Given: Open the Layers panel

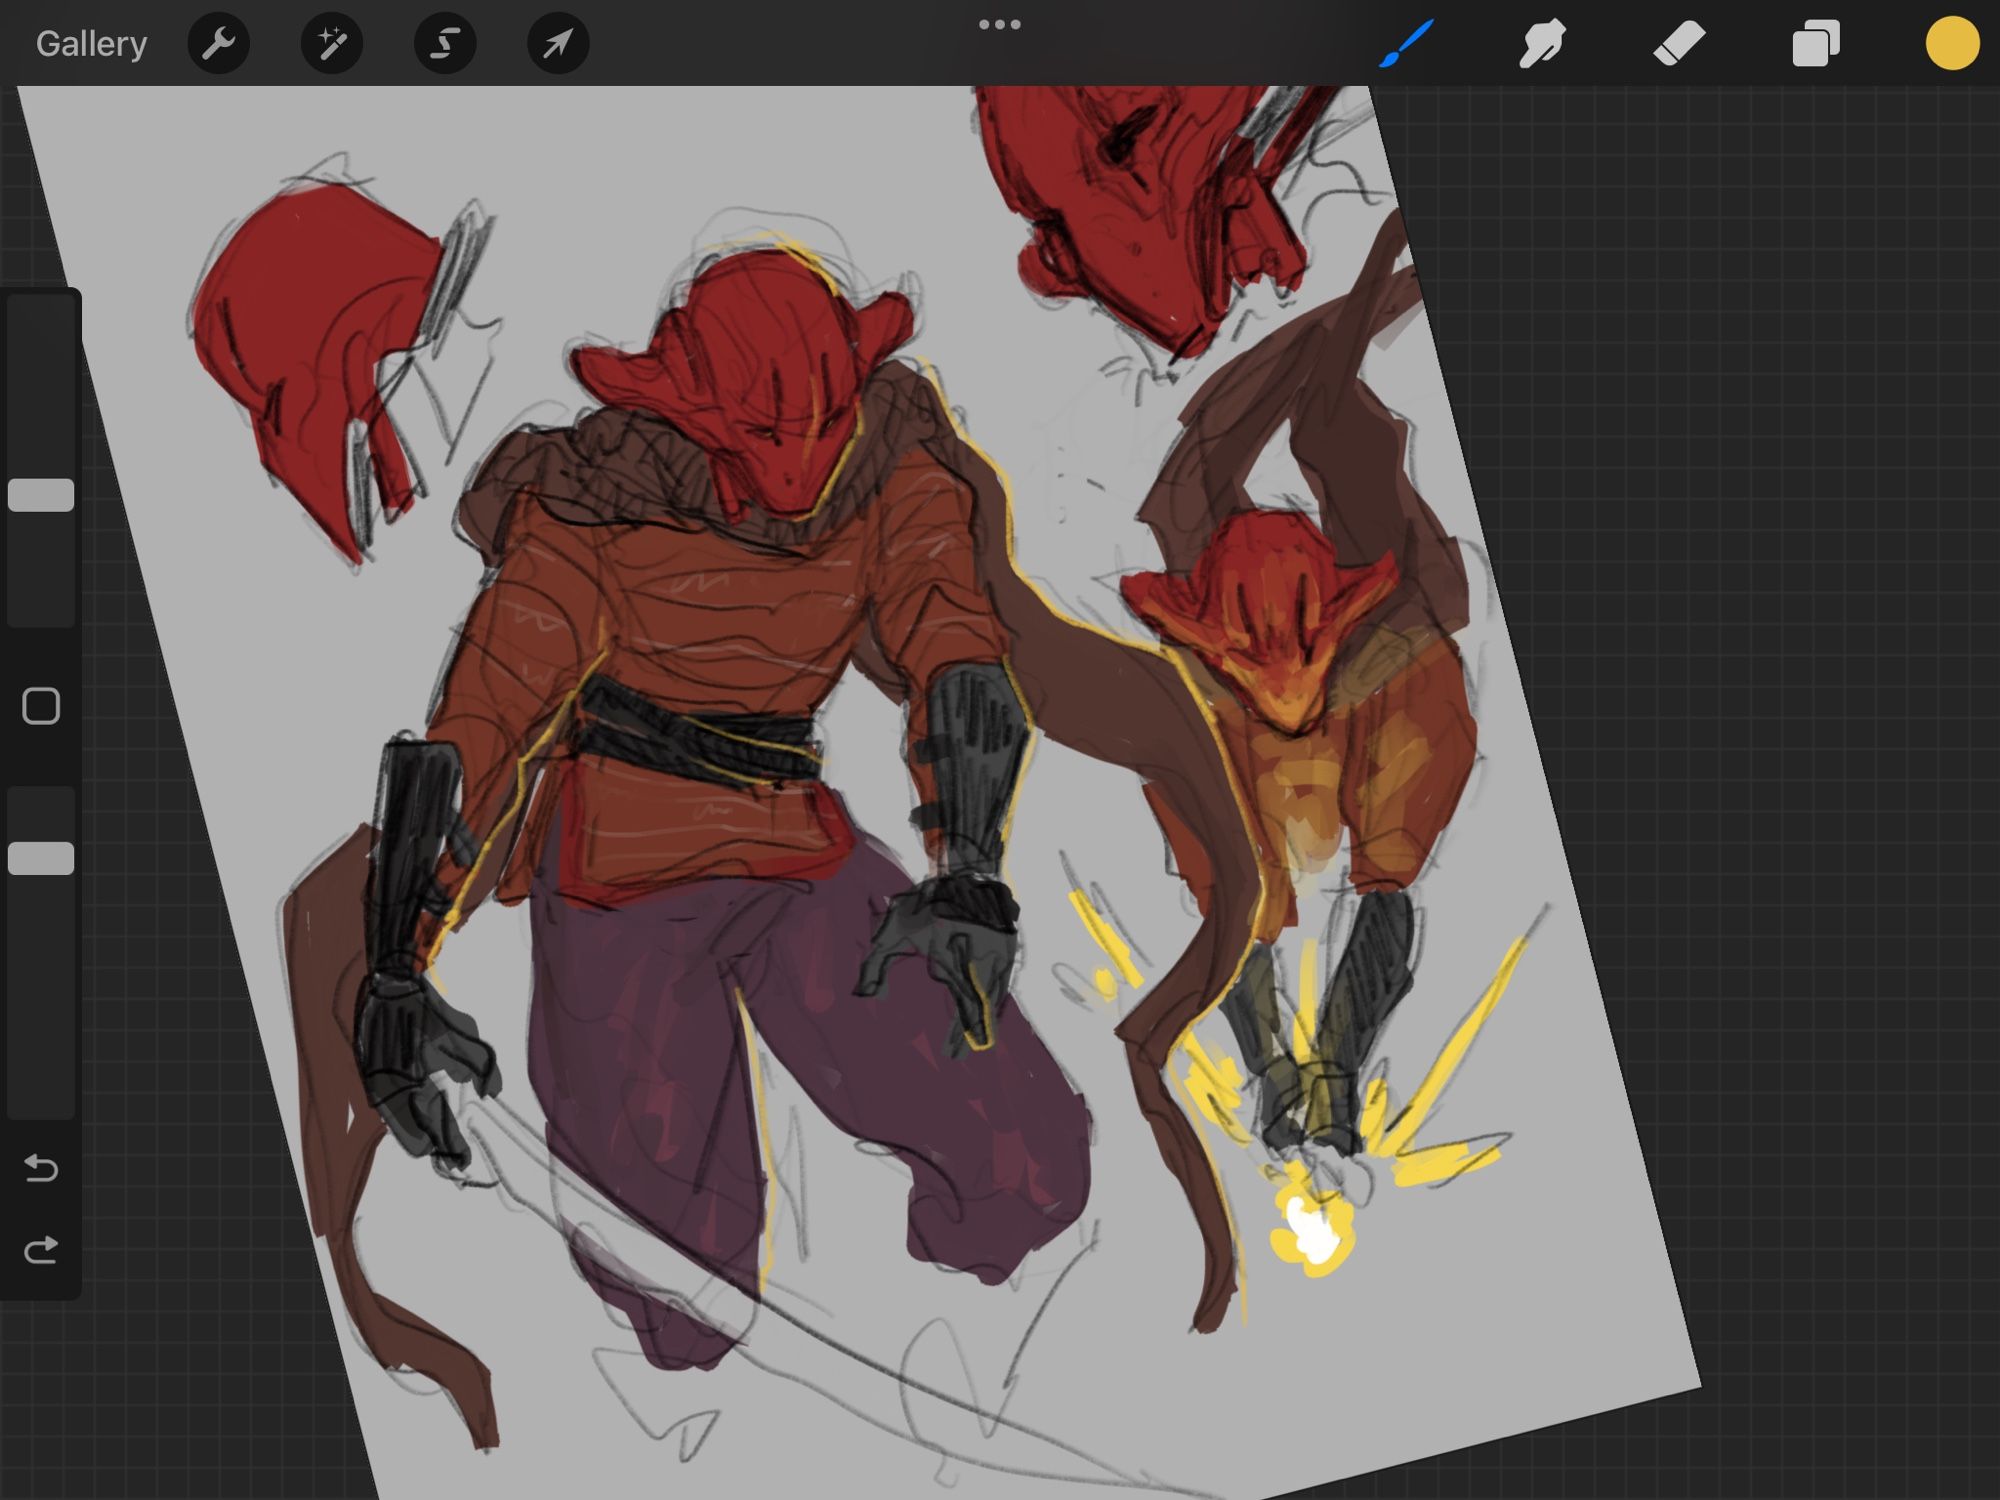Looking at the screenshot, I should pos(1815,44).
